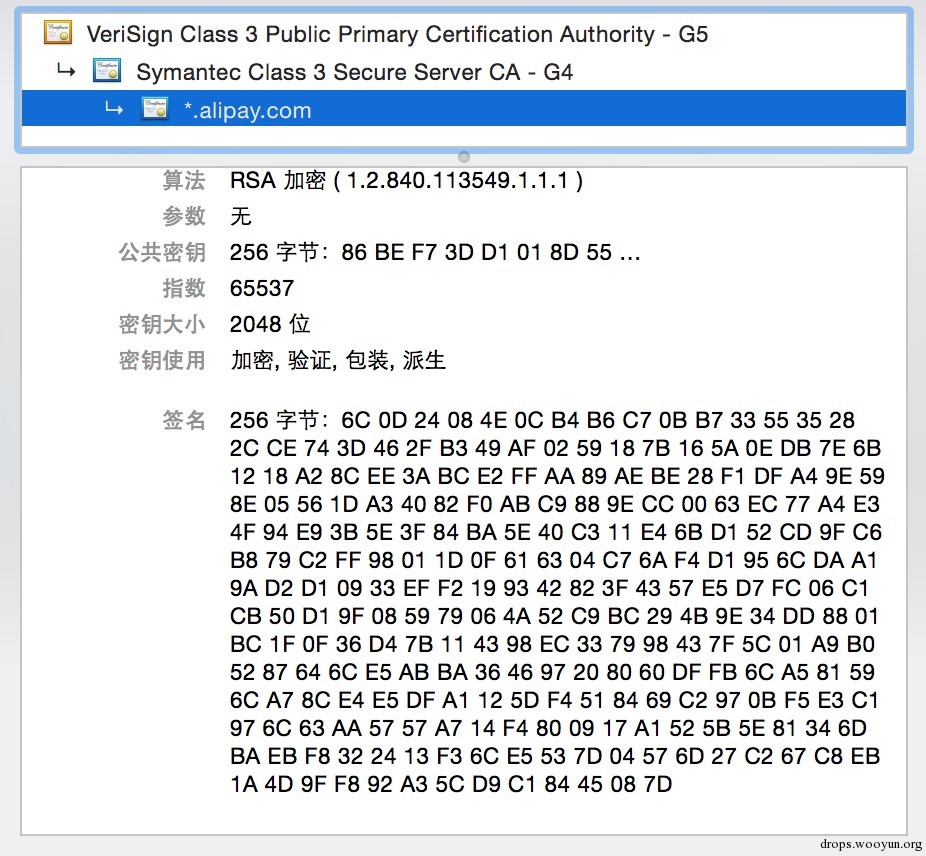The image size is (926, 856).
Task: Click signature line starting CB 50 D1 9F
Action: pos(554,616)
